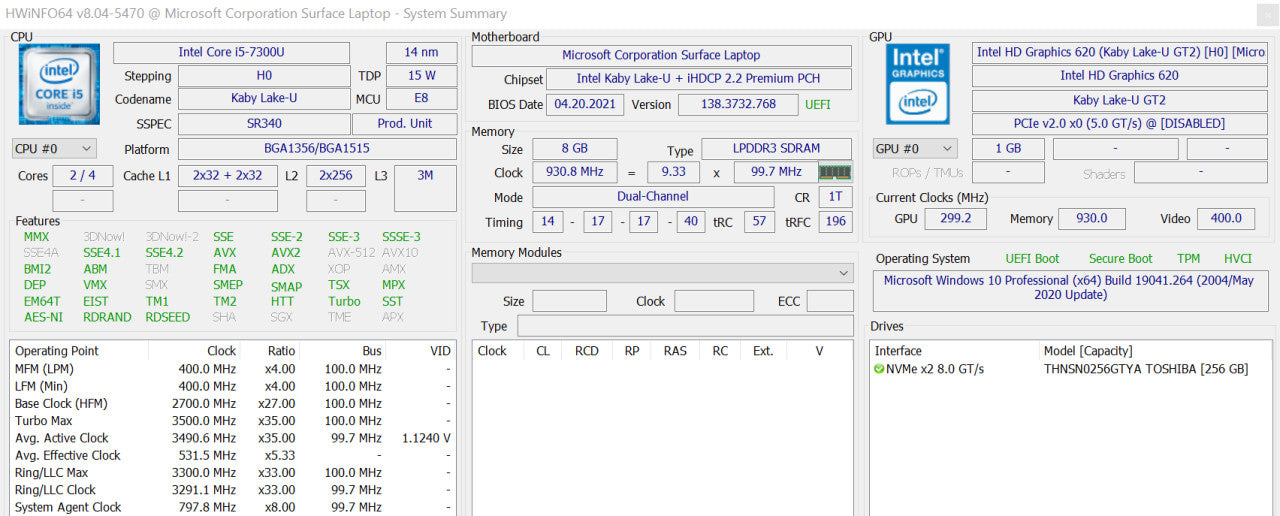Select the Kaby Lake-U GT2 GPU codename field

pos(1119,100)
